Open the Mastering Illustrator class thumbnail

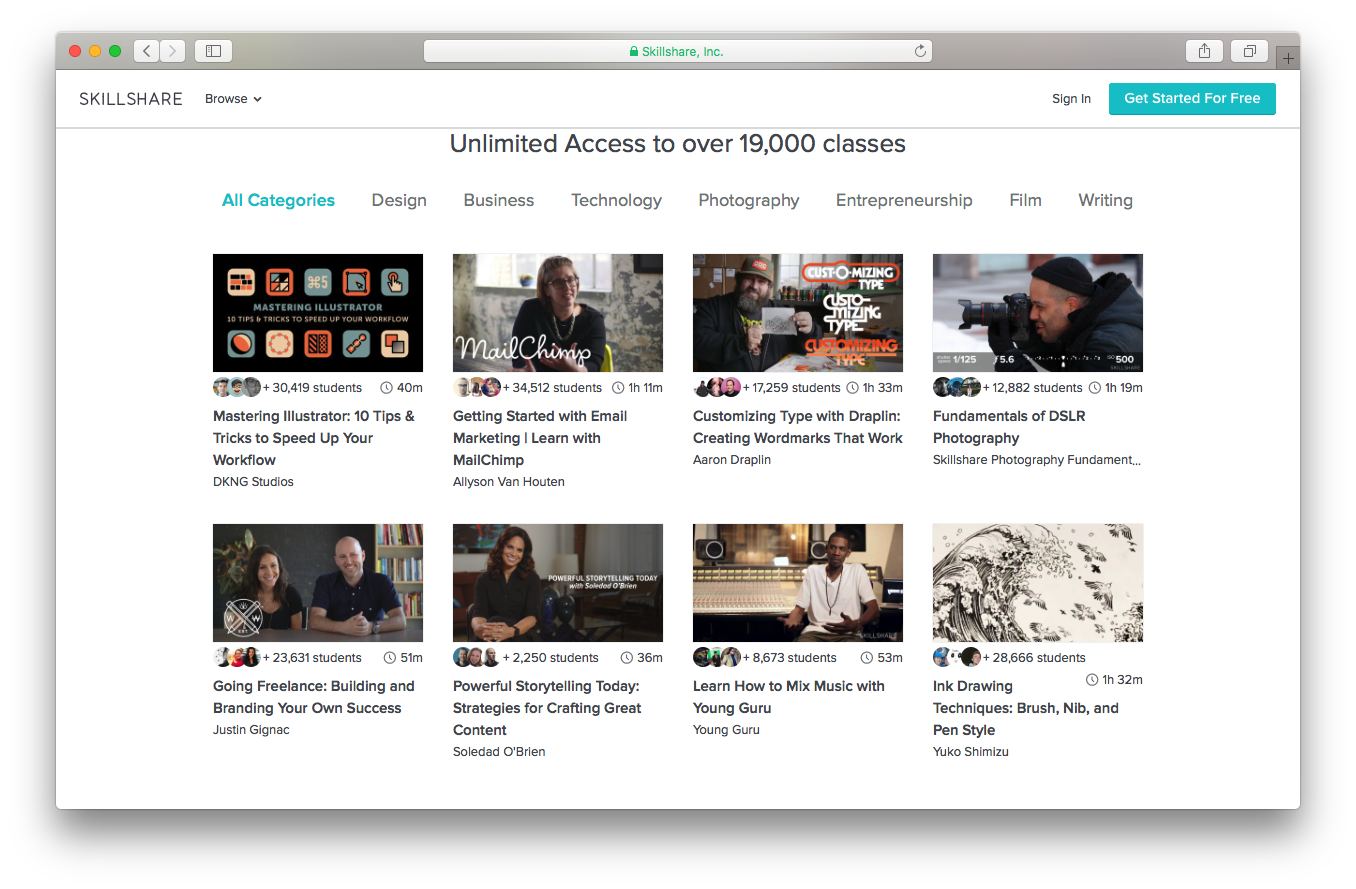coord(318,313)
